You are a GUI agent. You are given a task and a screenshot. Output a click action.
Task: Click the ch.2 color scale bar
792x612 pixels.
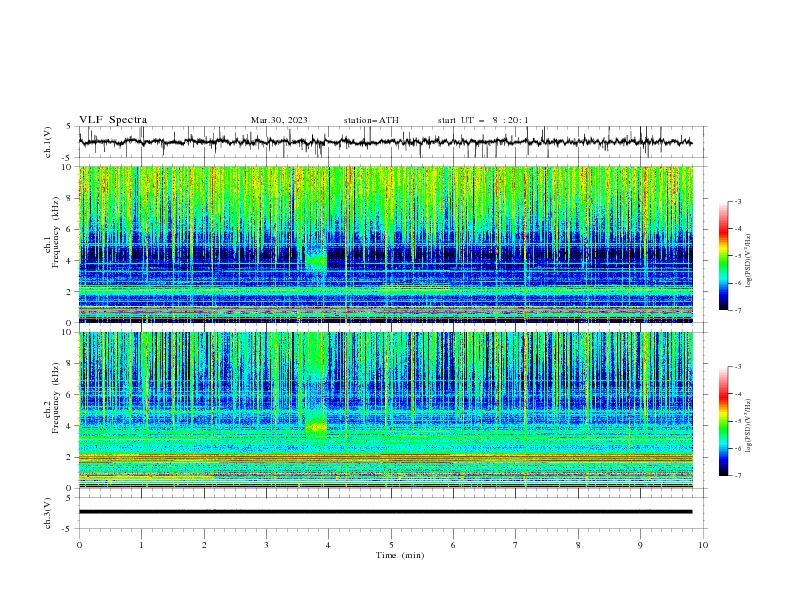click(x=723, y=421)
